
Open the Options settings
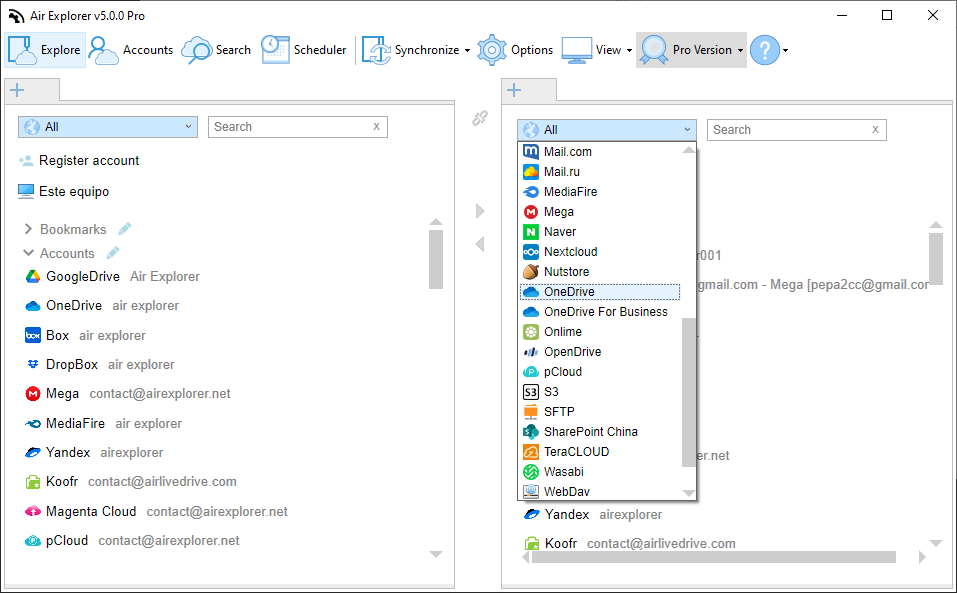point(515,50)
